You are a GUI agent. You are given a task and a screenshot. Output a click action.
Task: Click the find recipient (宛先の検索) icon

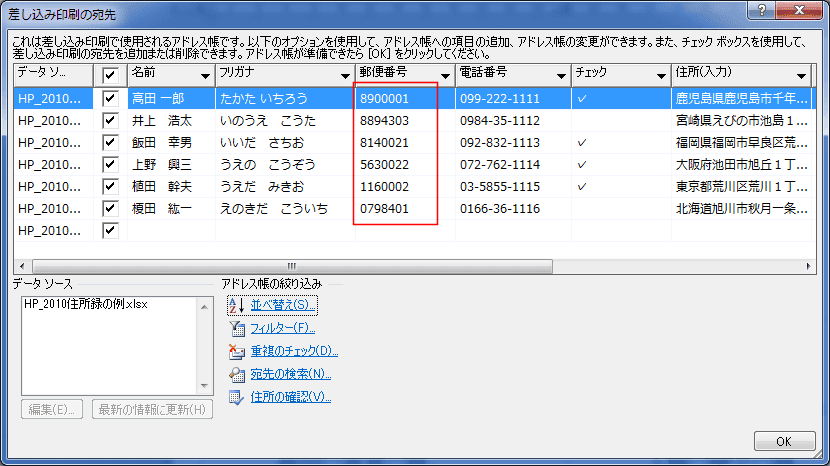(x=236, y=375)
